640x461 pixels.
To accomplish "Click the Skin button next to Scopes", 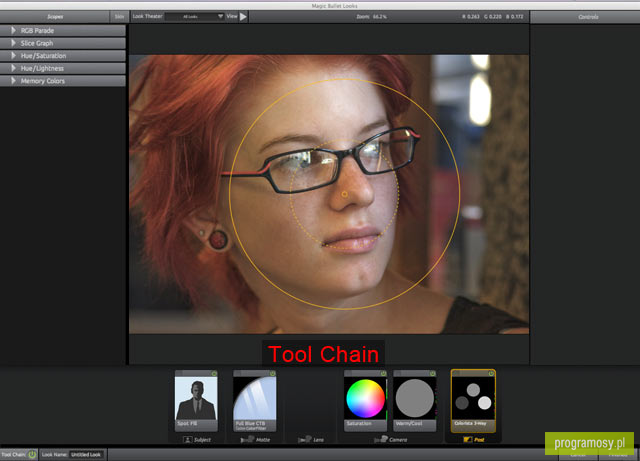I will click(x=119, y=17).
